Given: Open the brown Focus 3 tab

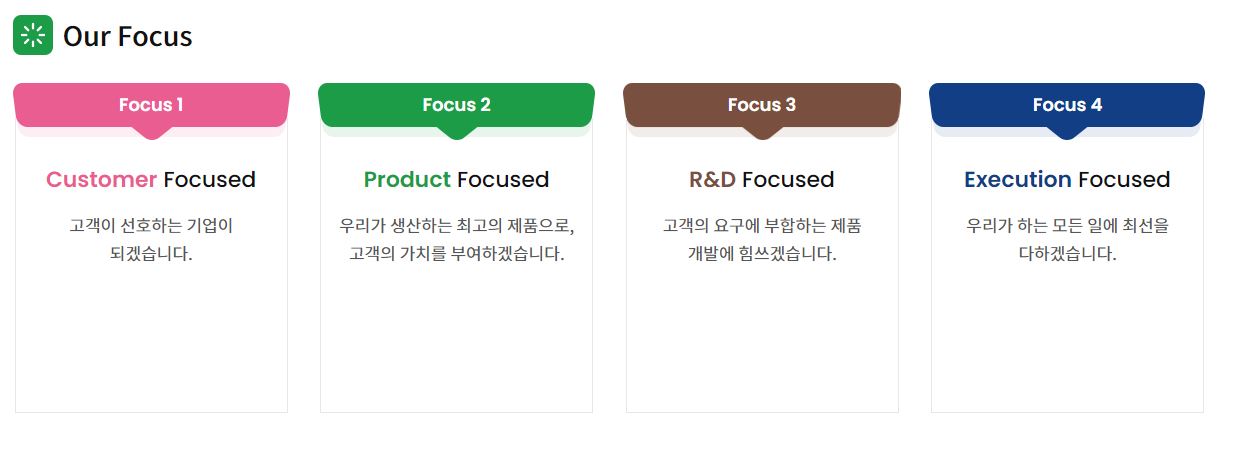Looking at the screenshot, I should (x=762, y=105).
